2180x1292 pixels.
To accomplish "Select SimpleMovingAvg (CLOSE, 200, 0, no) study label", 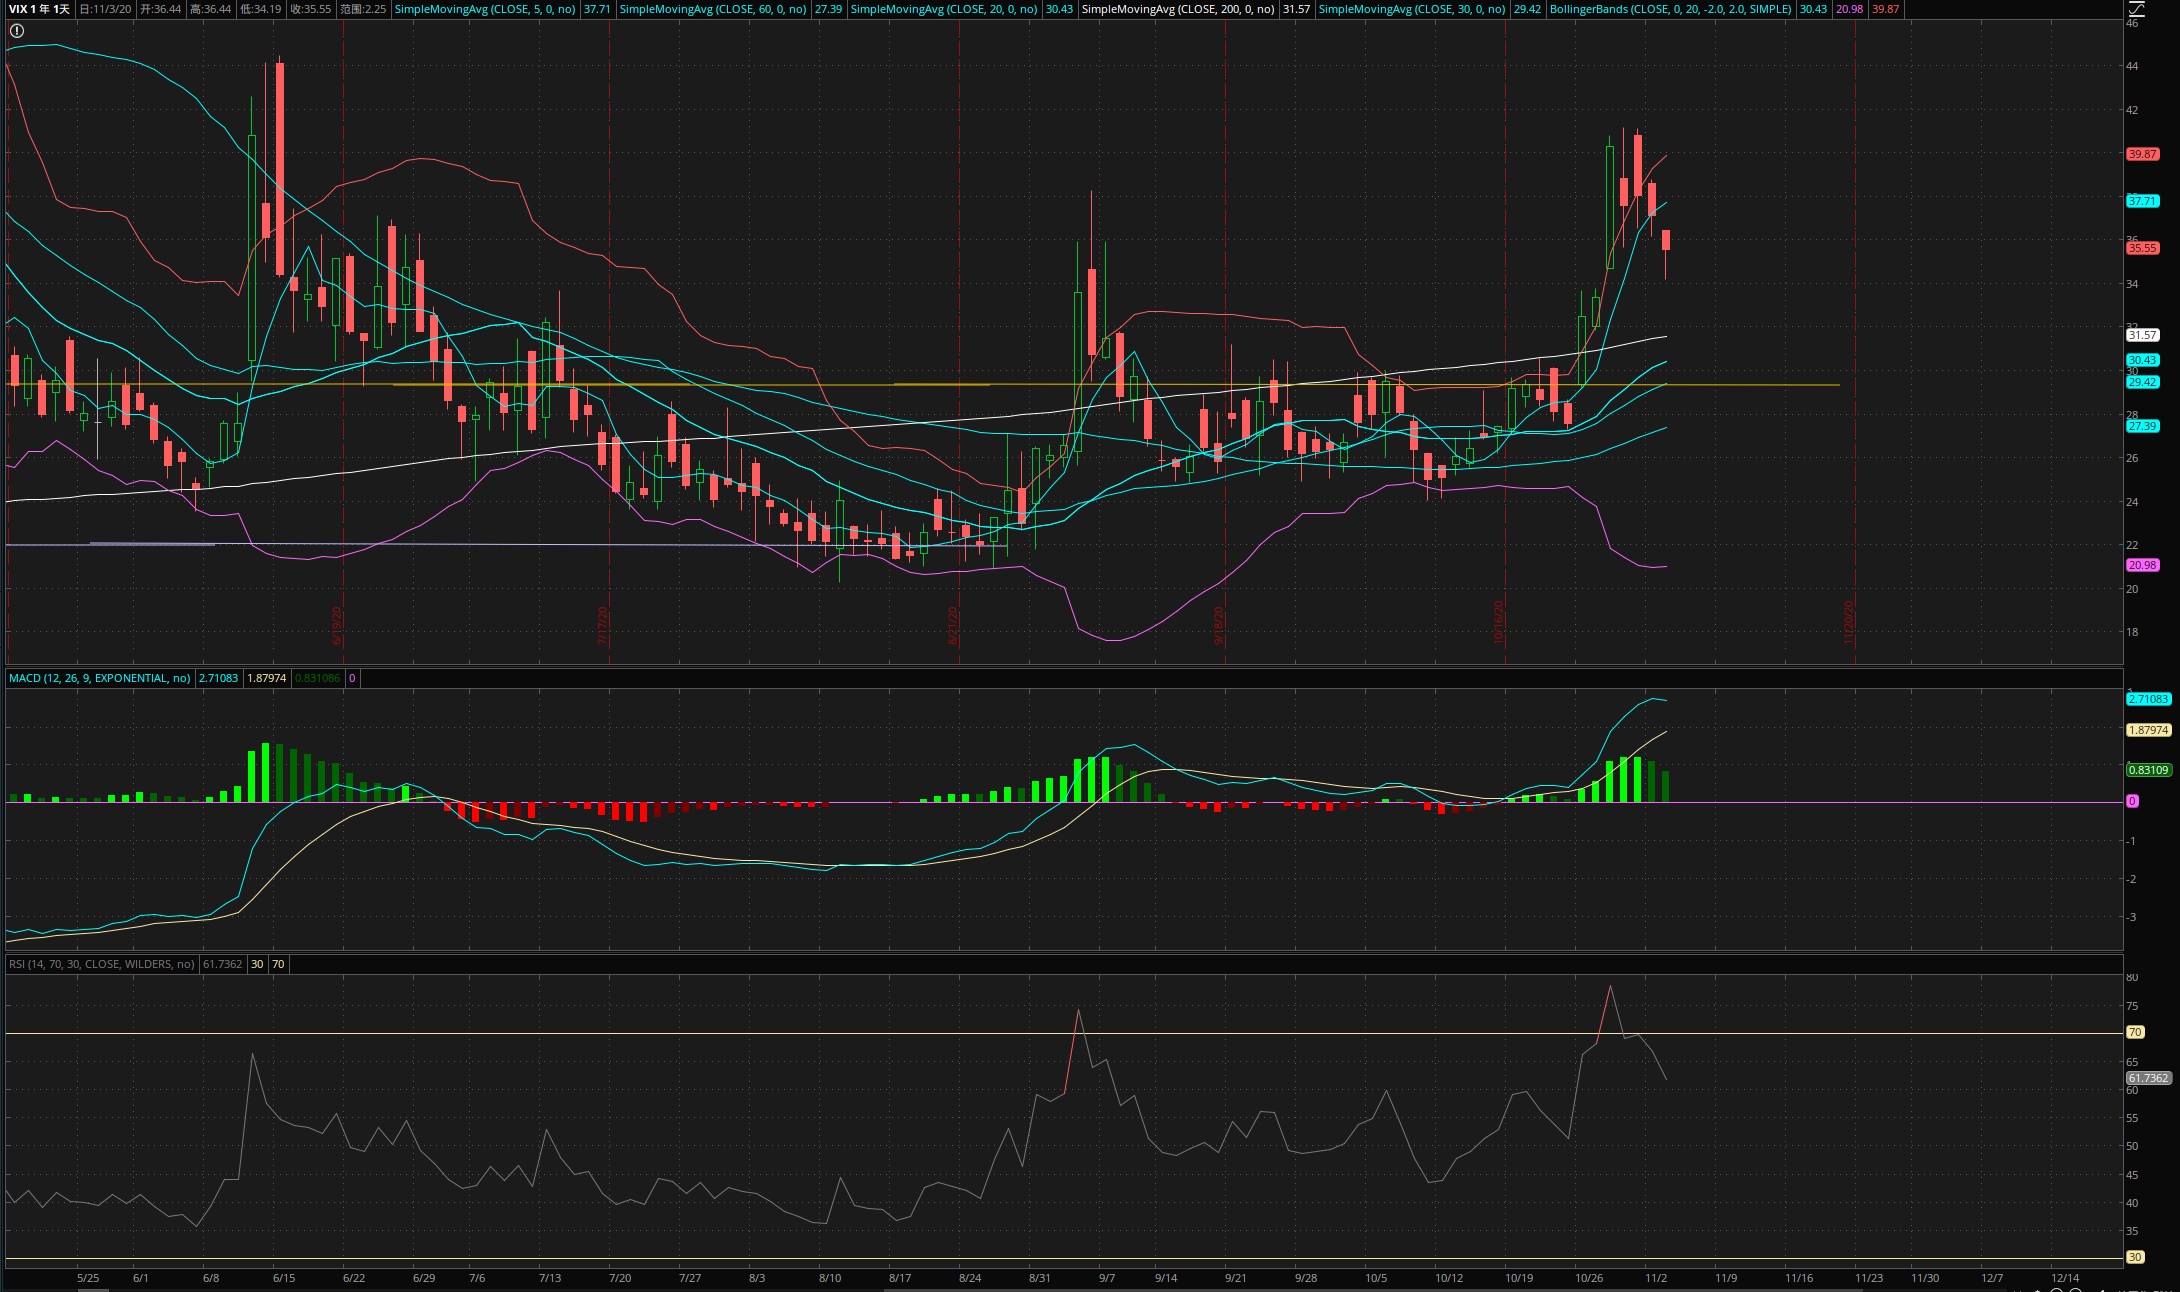I will click(1178, 9).
